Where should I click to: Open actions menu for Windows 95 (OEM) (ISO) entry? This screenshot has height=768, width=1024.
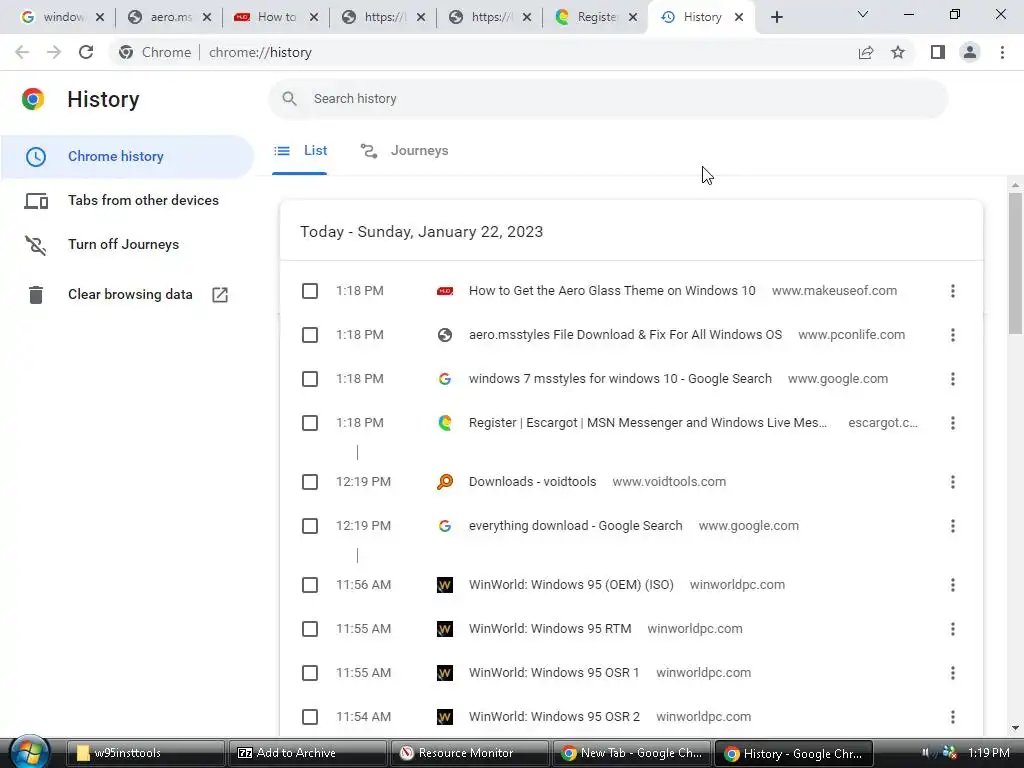tap(953, 584)
